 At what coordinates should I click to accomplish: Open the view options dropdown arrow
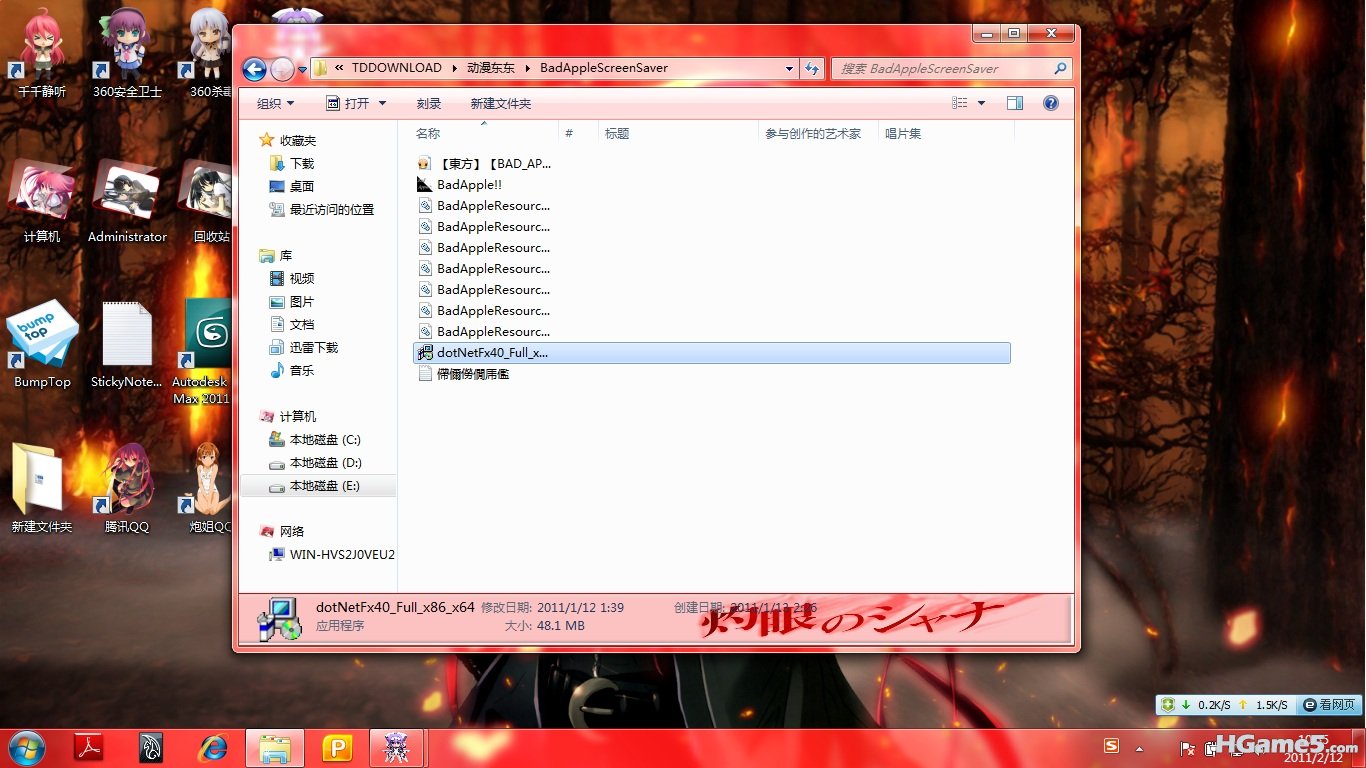[981, 103]
